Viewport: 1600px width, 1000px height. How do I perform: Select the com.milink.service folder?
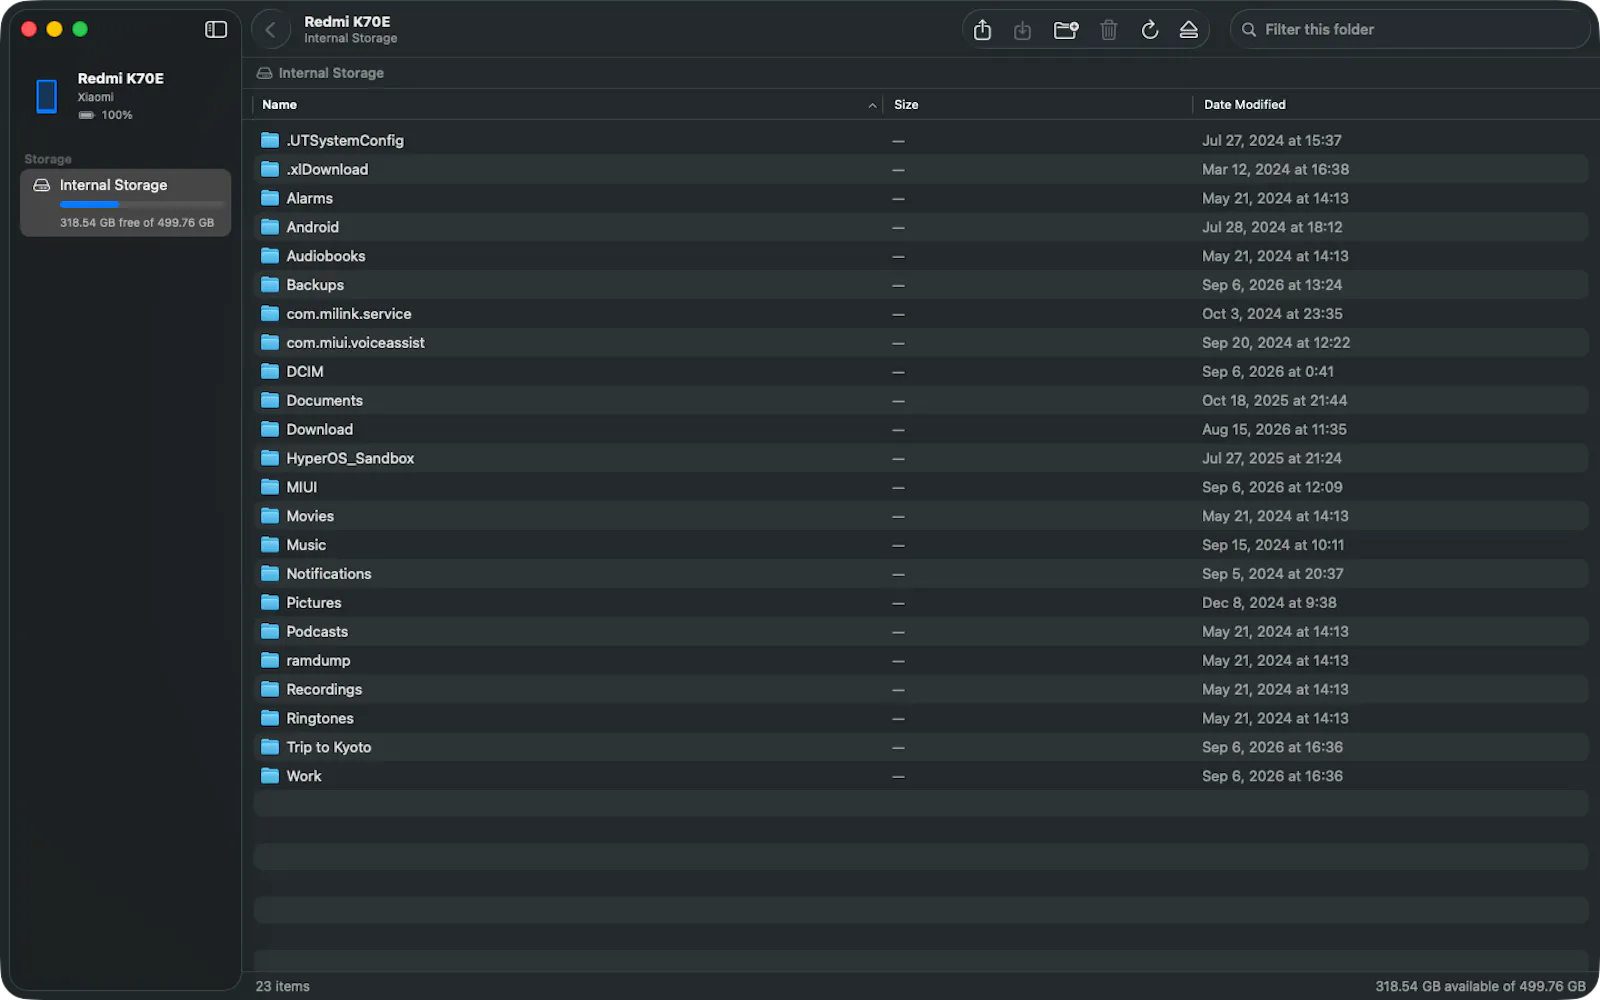(349, 314)
